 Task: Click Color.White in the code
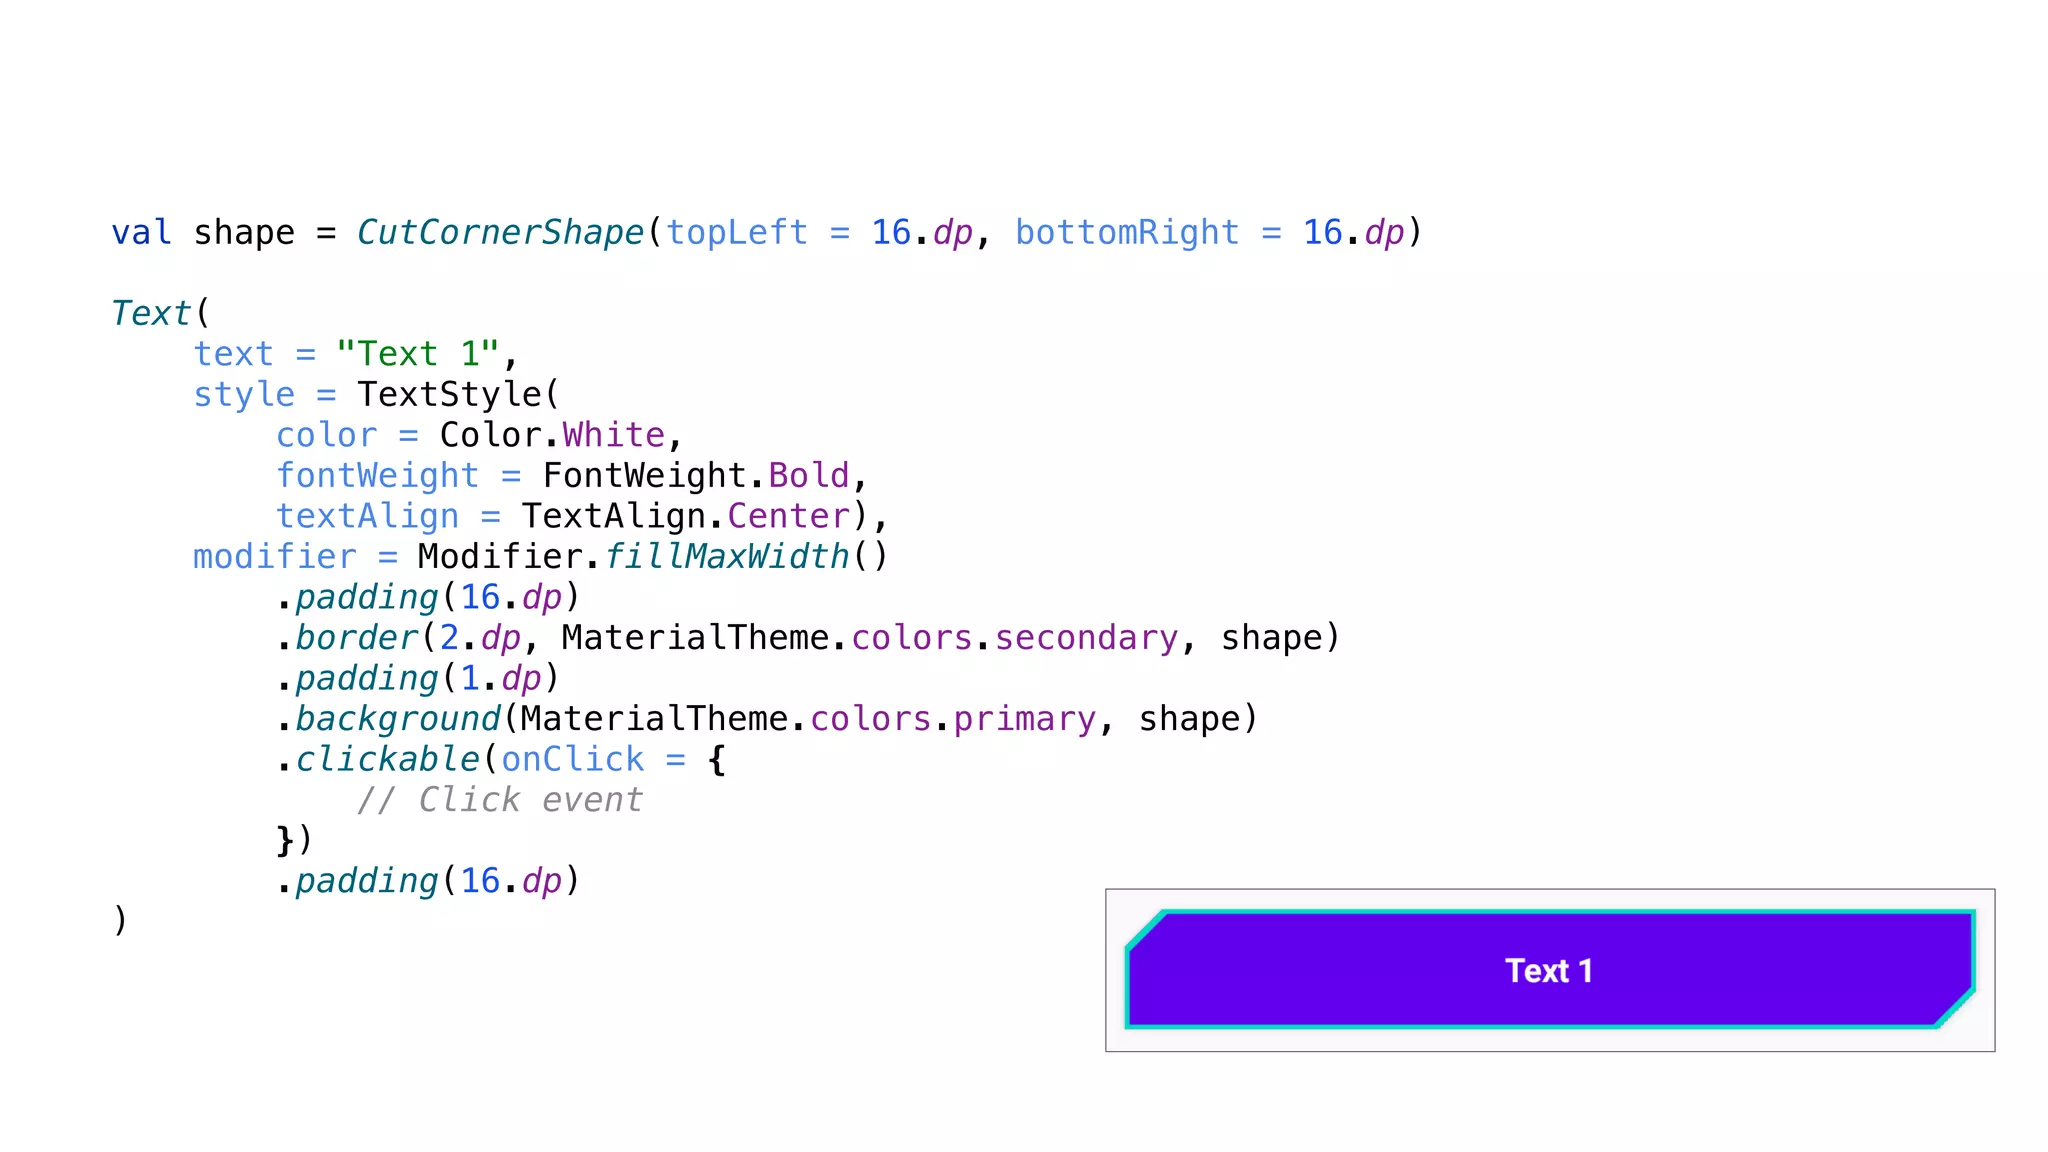[552, 435]
